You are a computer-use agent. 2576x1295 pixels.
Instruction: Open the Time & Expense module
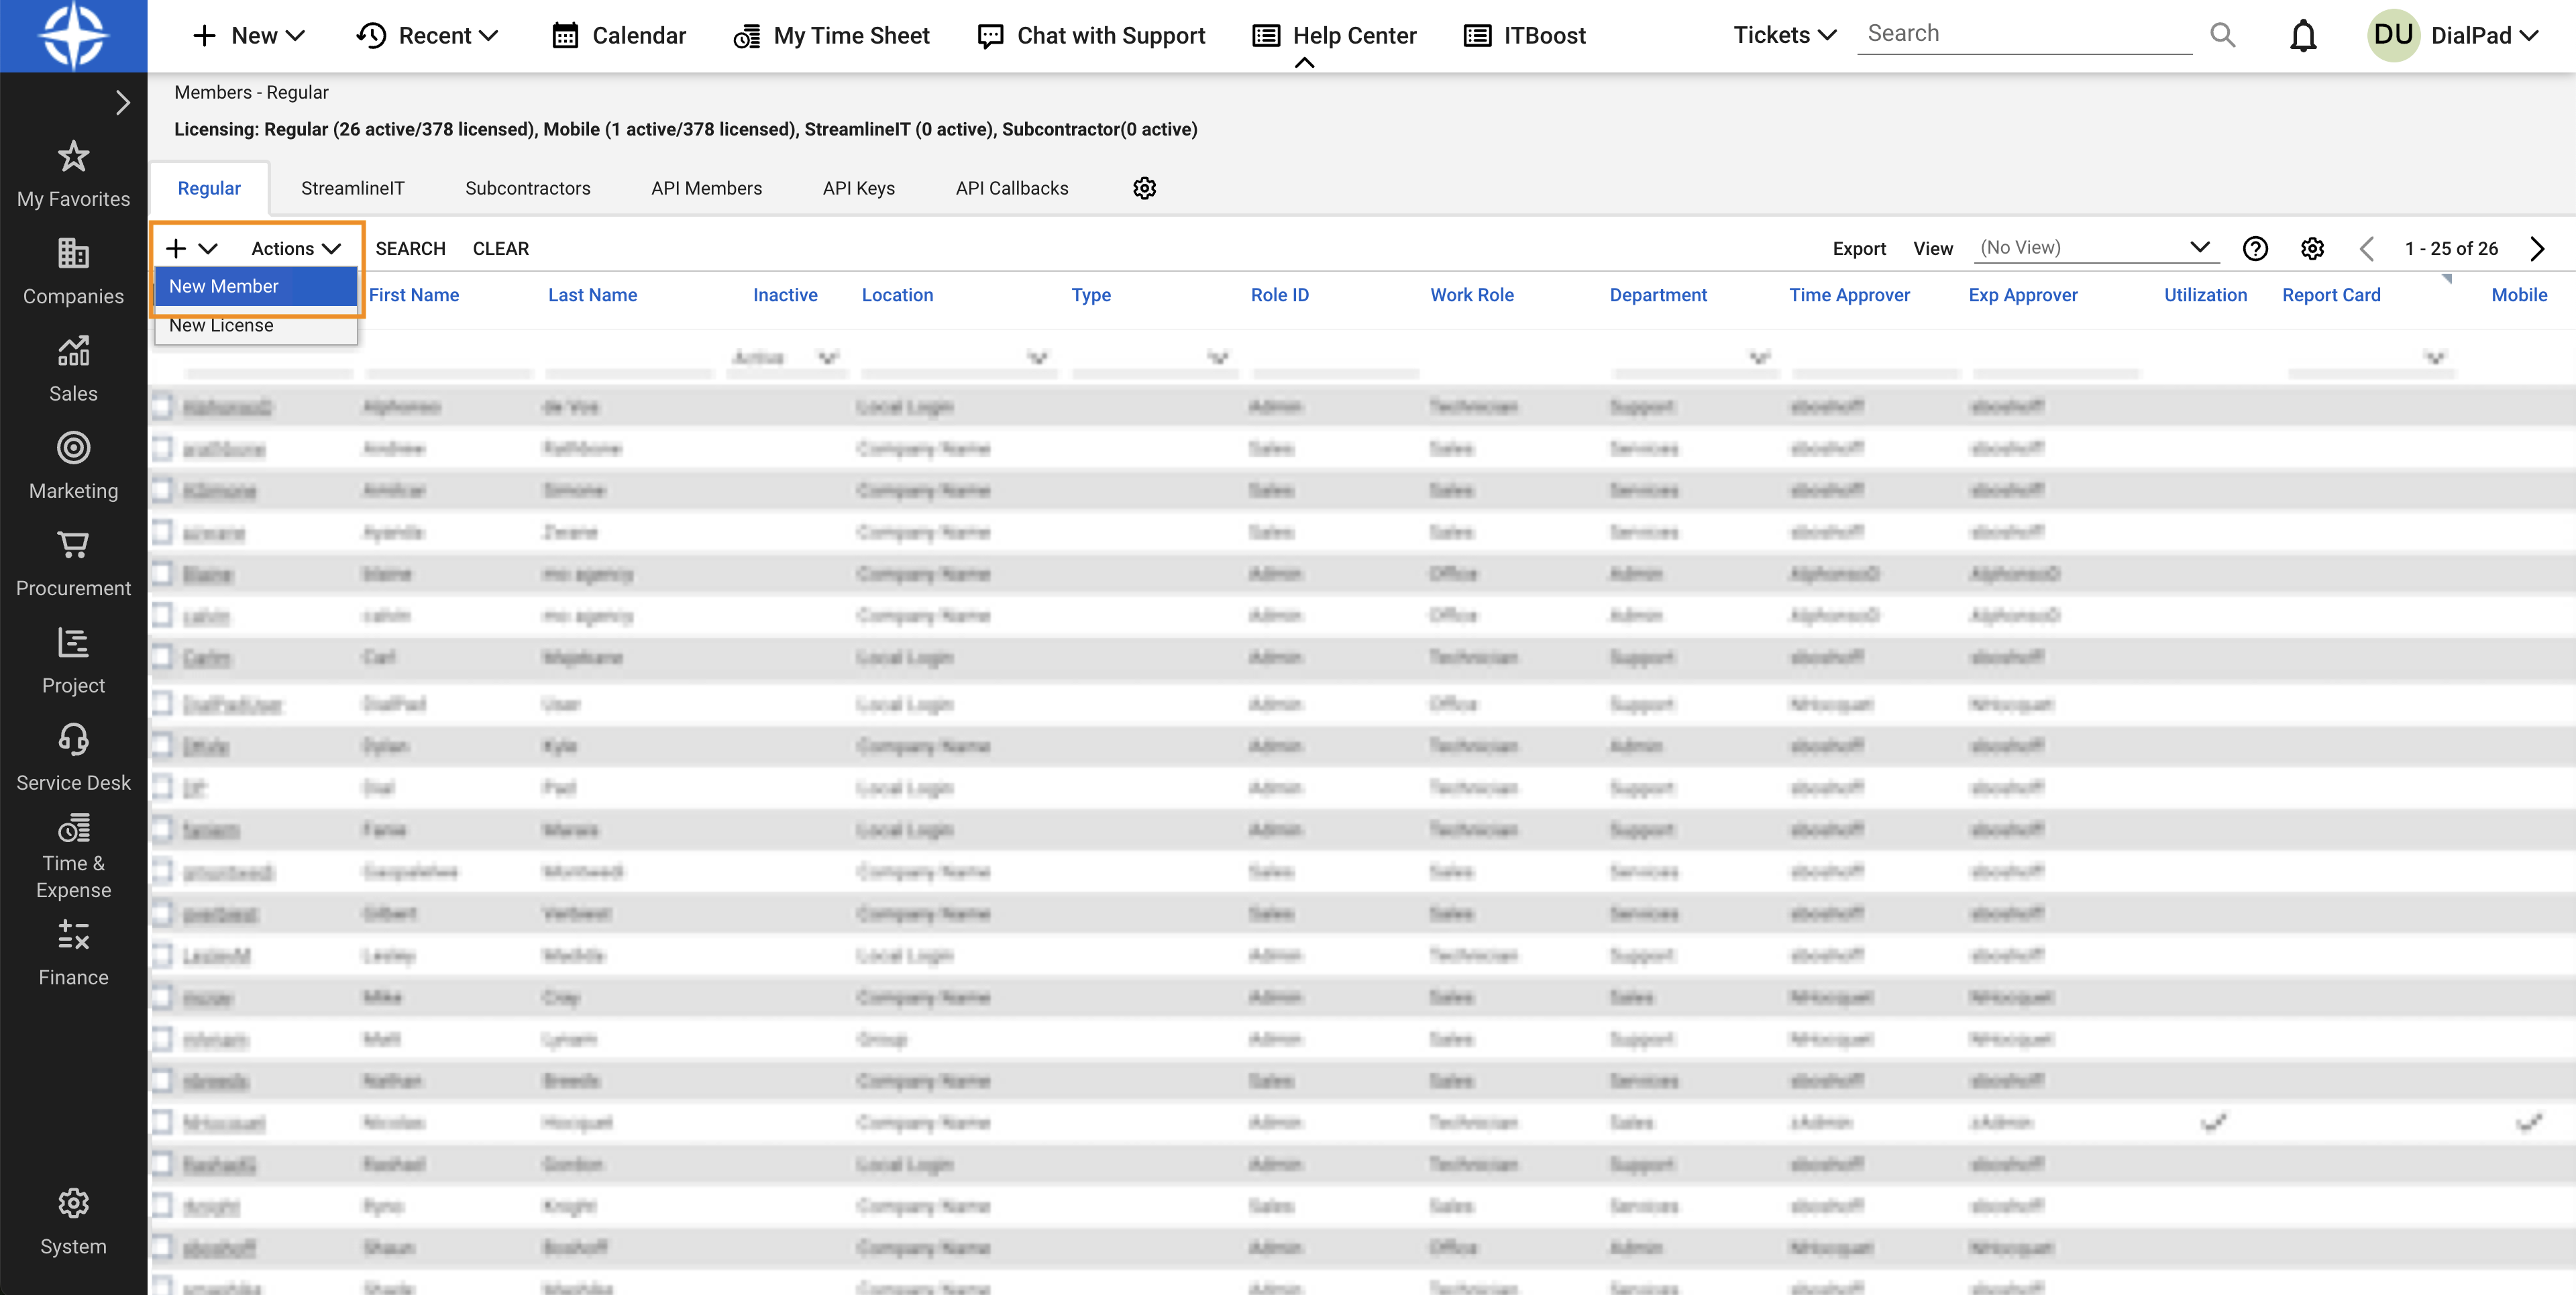73,857
